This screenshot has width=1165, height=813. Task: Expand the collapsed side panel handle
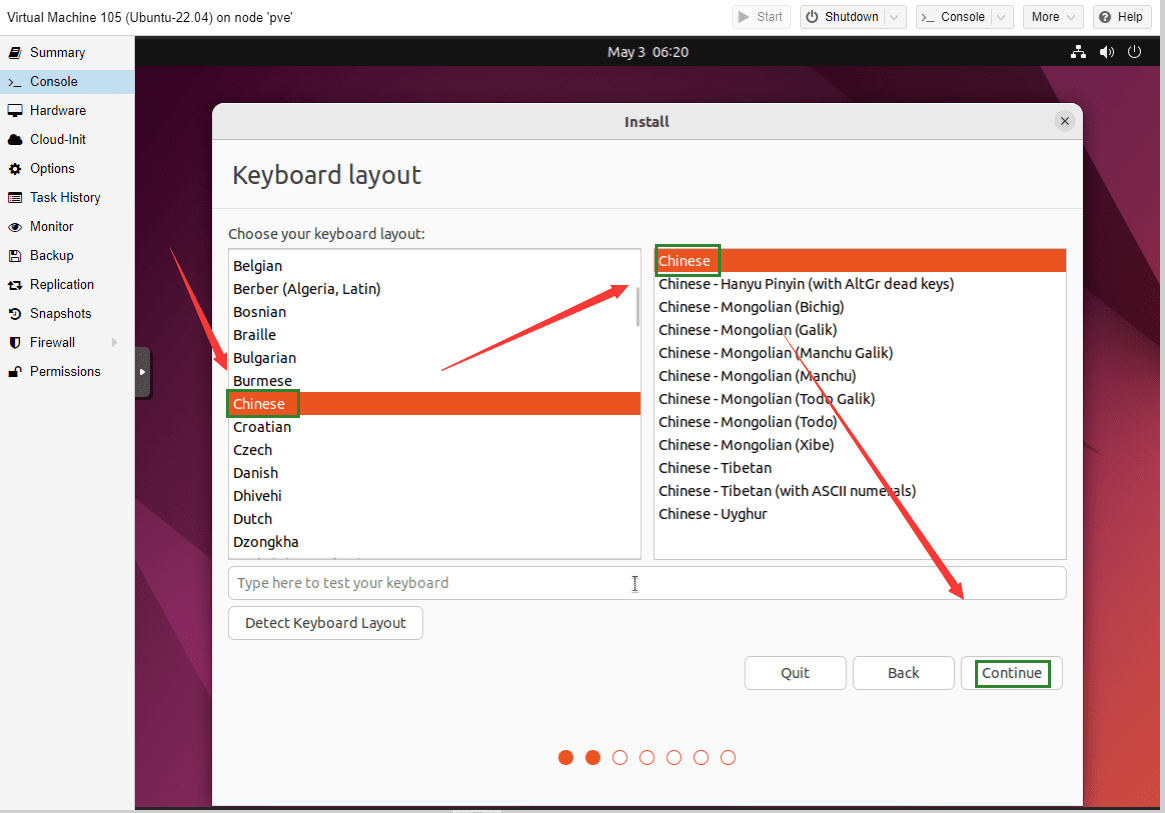(x=143, y=372)
